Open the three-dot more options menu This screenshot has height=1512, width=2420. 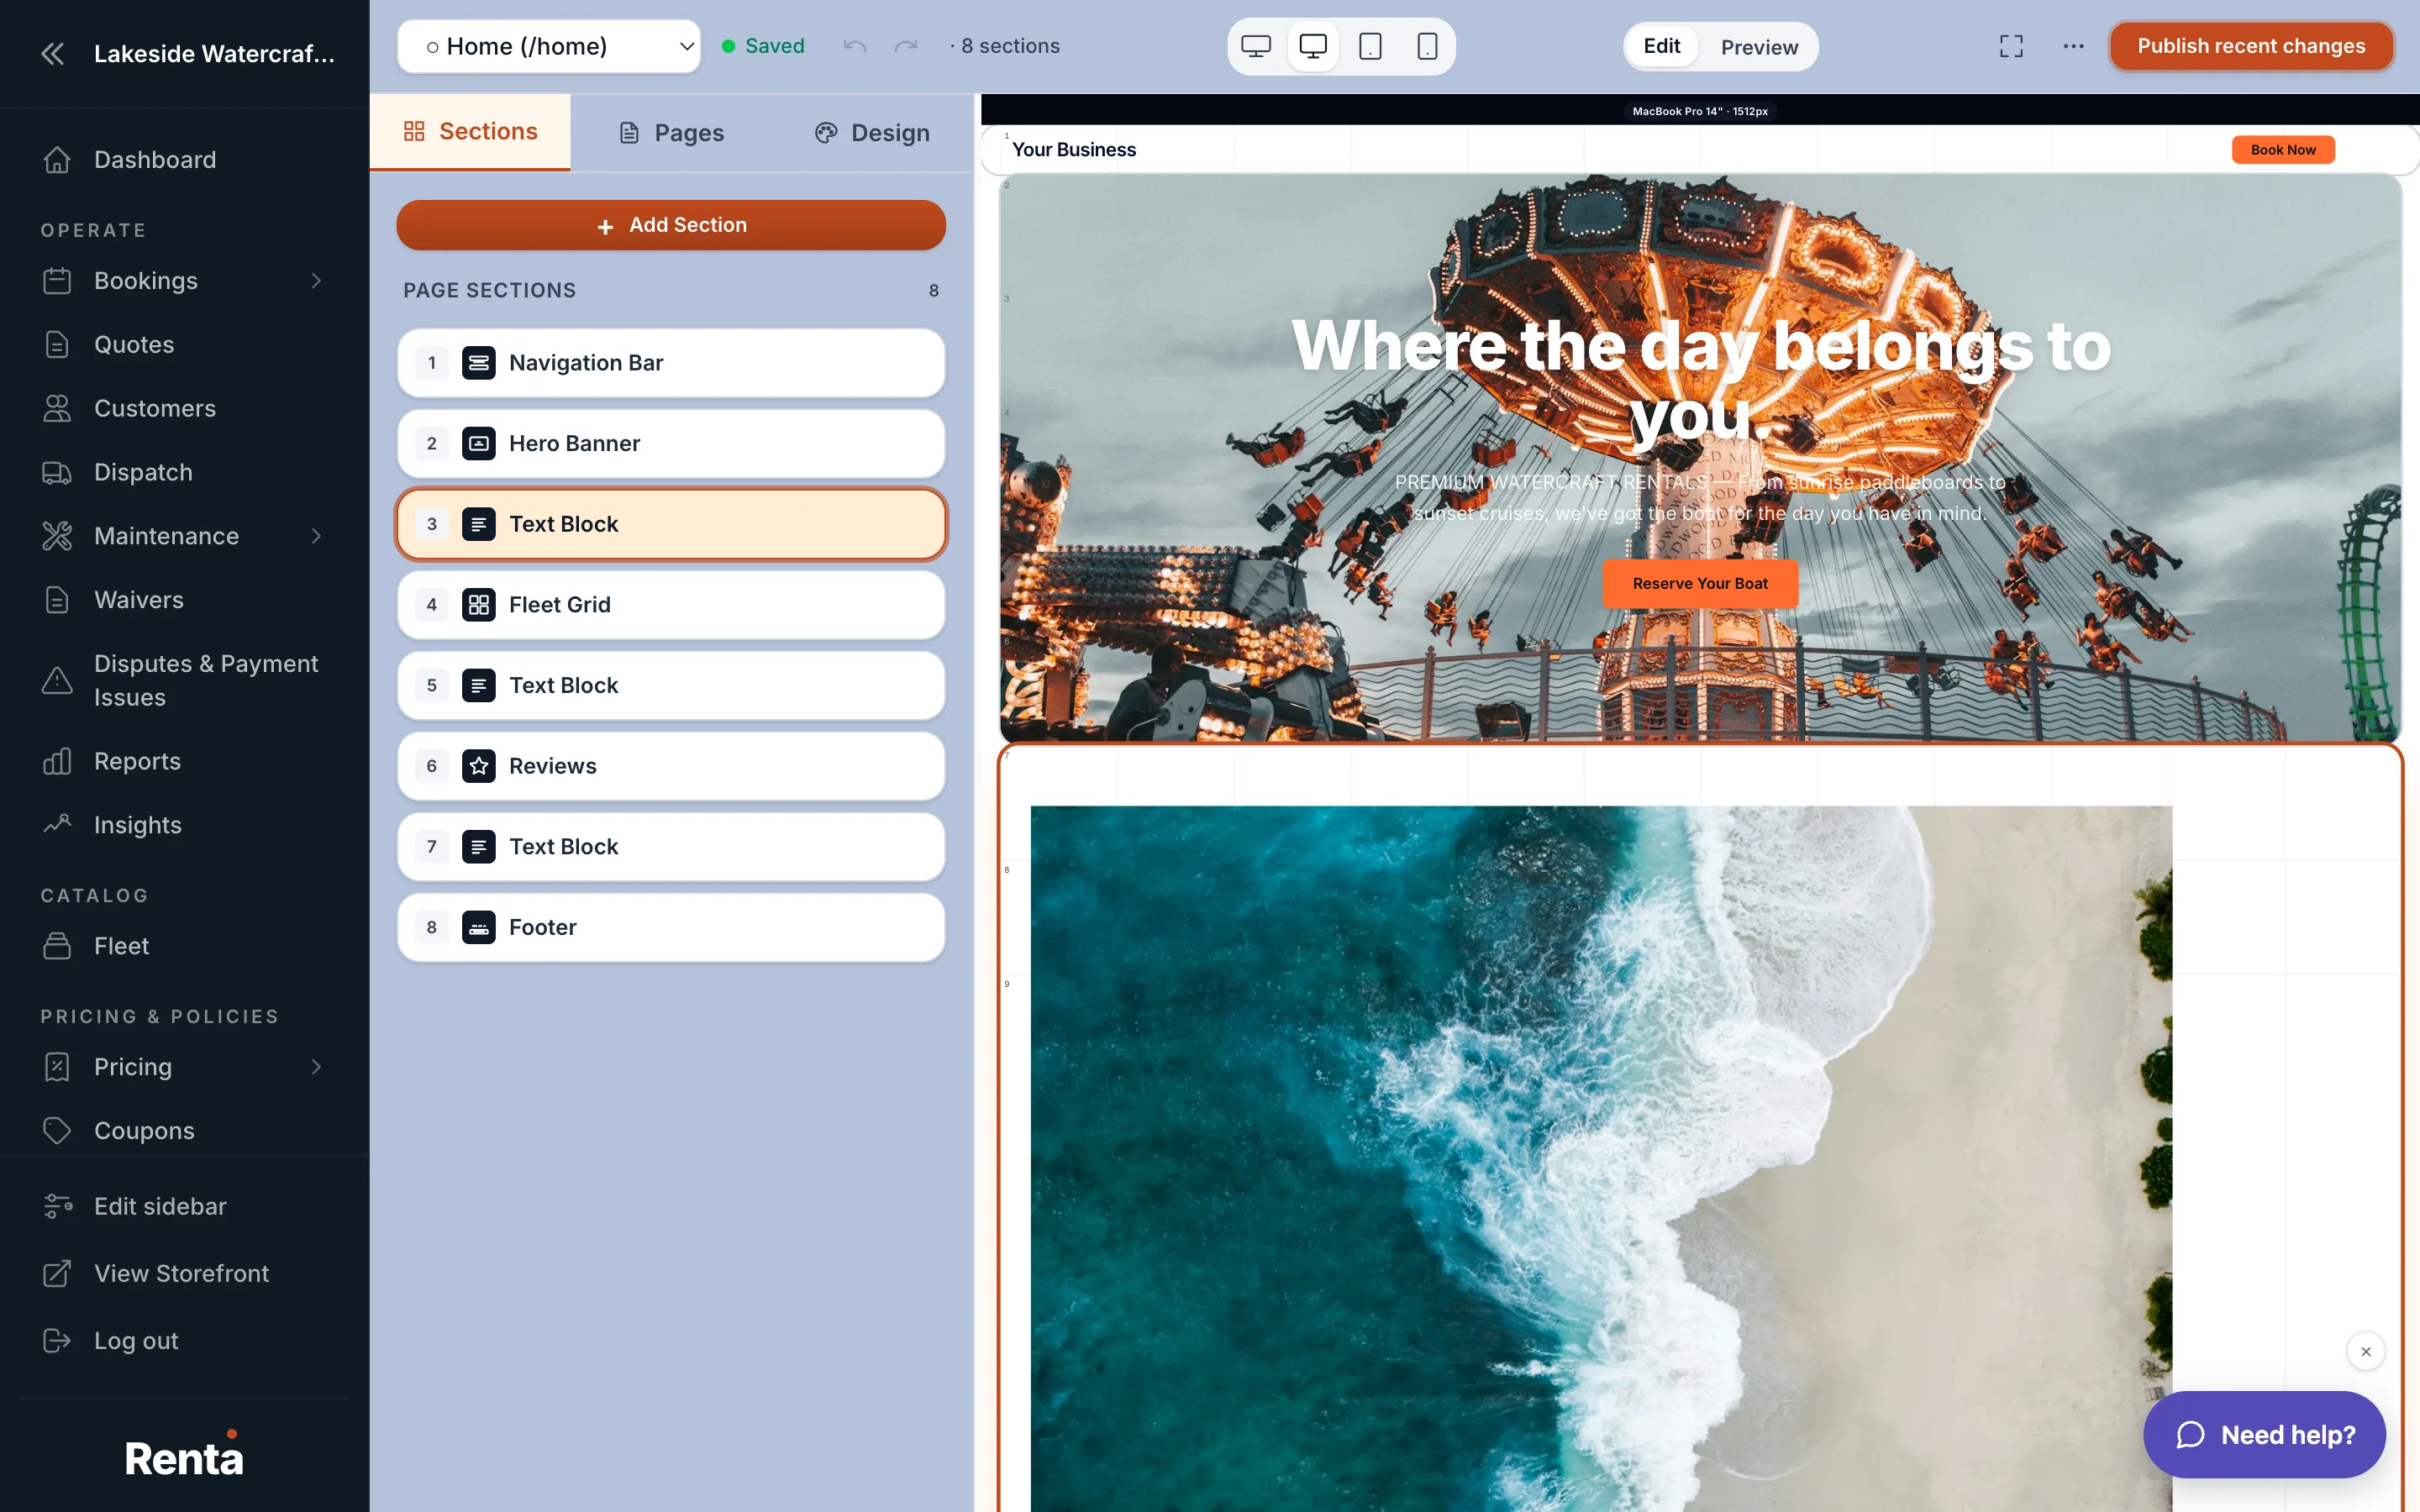(x=2073, y=46)
